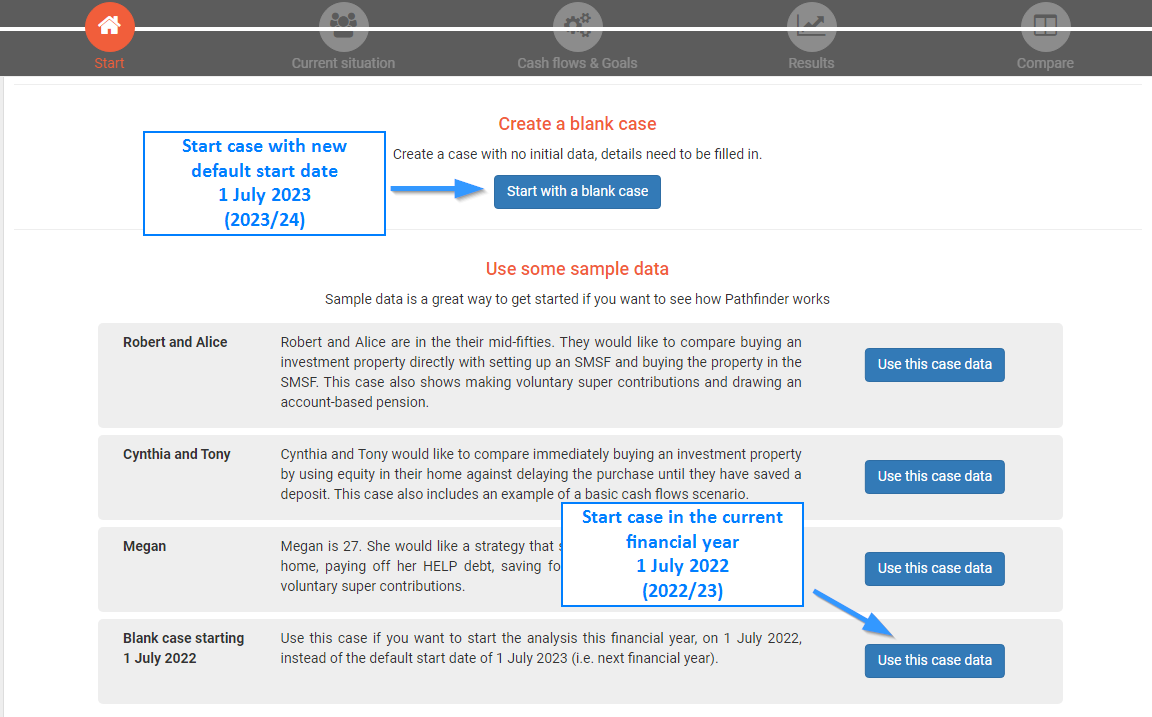Viewport: 1152px width, 717px height.
Task: Select the Cash flows & Goals gears icon
Action: (577, 26)
